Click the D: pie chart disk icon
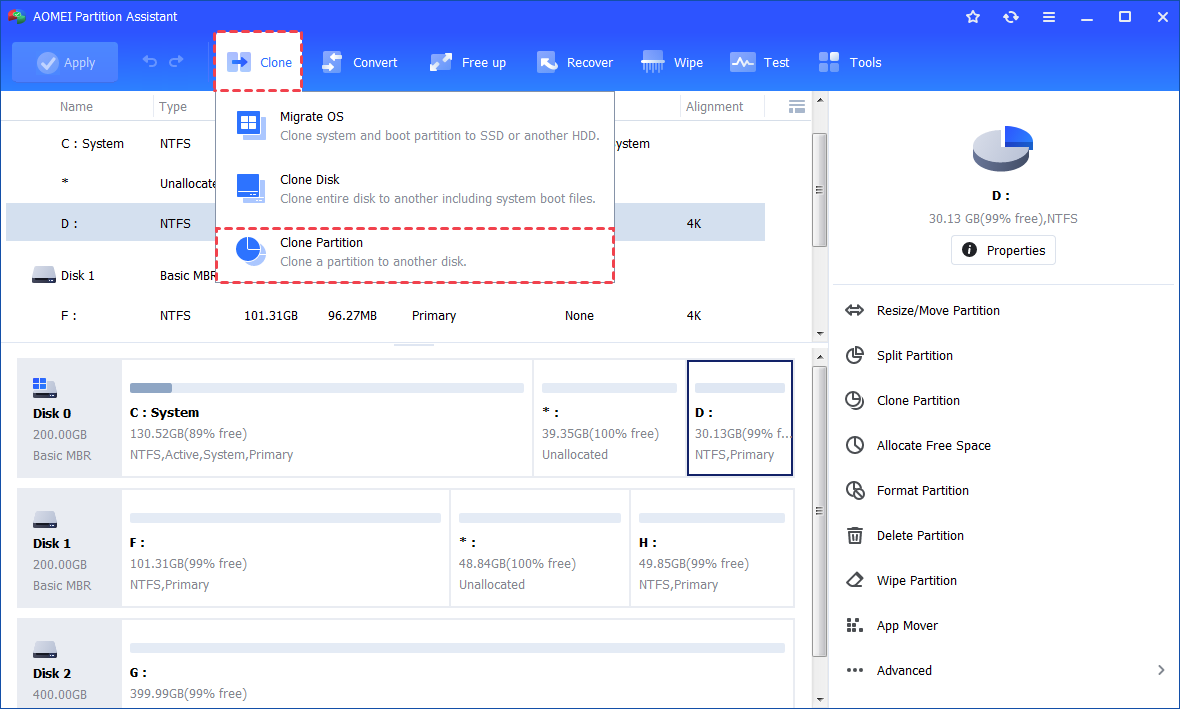Screen dimensions: 1180x709 tap(1002, 148)
